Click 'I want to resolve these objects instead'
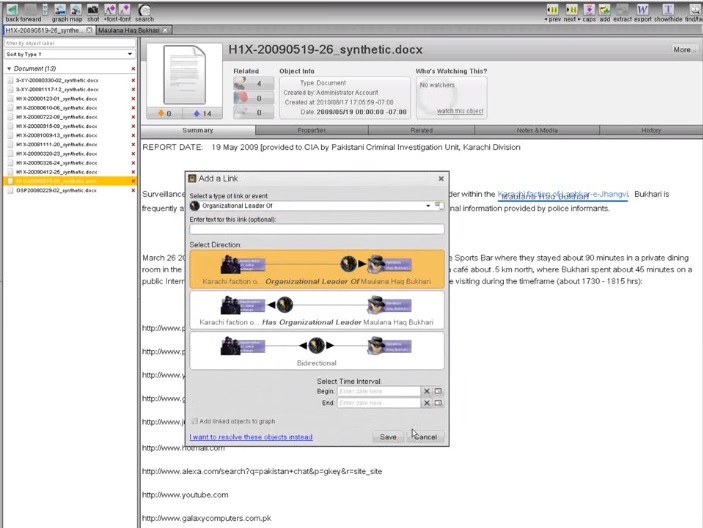 [x=251, y=437]
